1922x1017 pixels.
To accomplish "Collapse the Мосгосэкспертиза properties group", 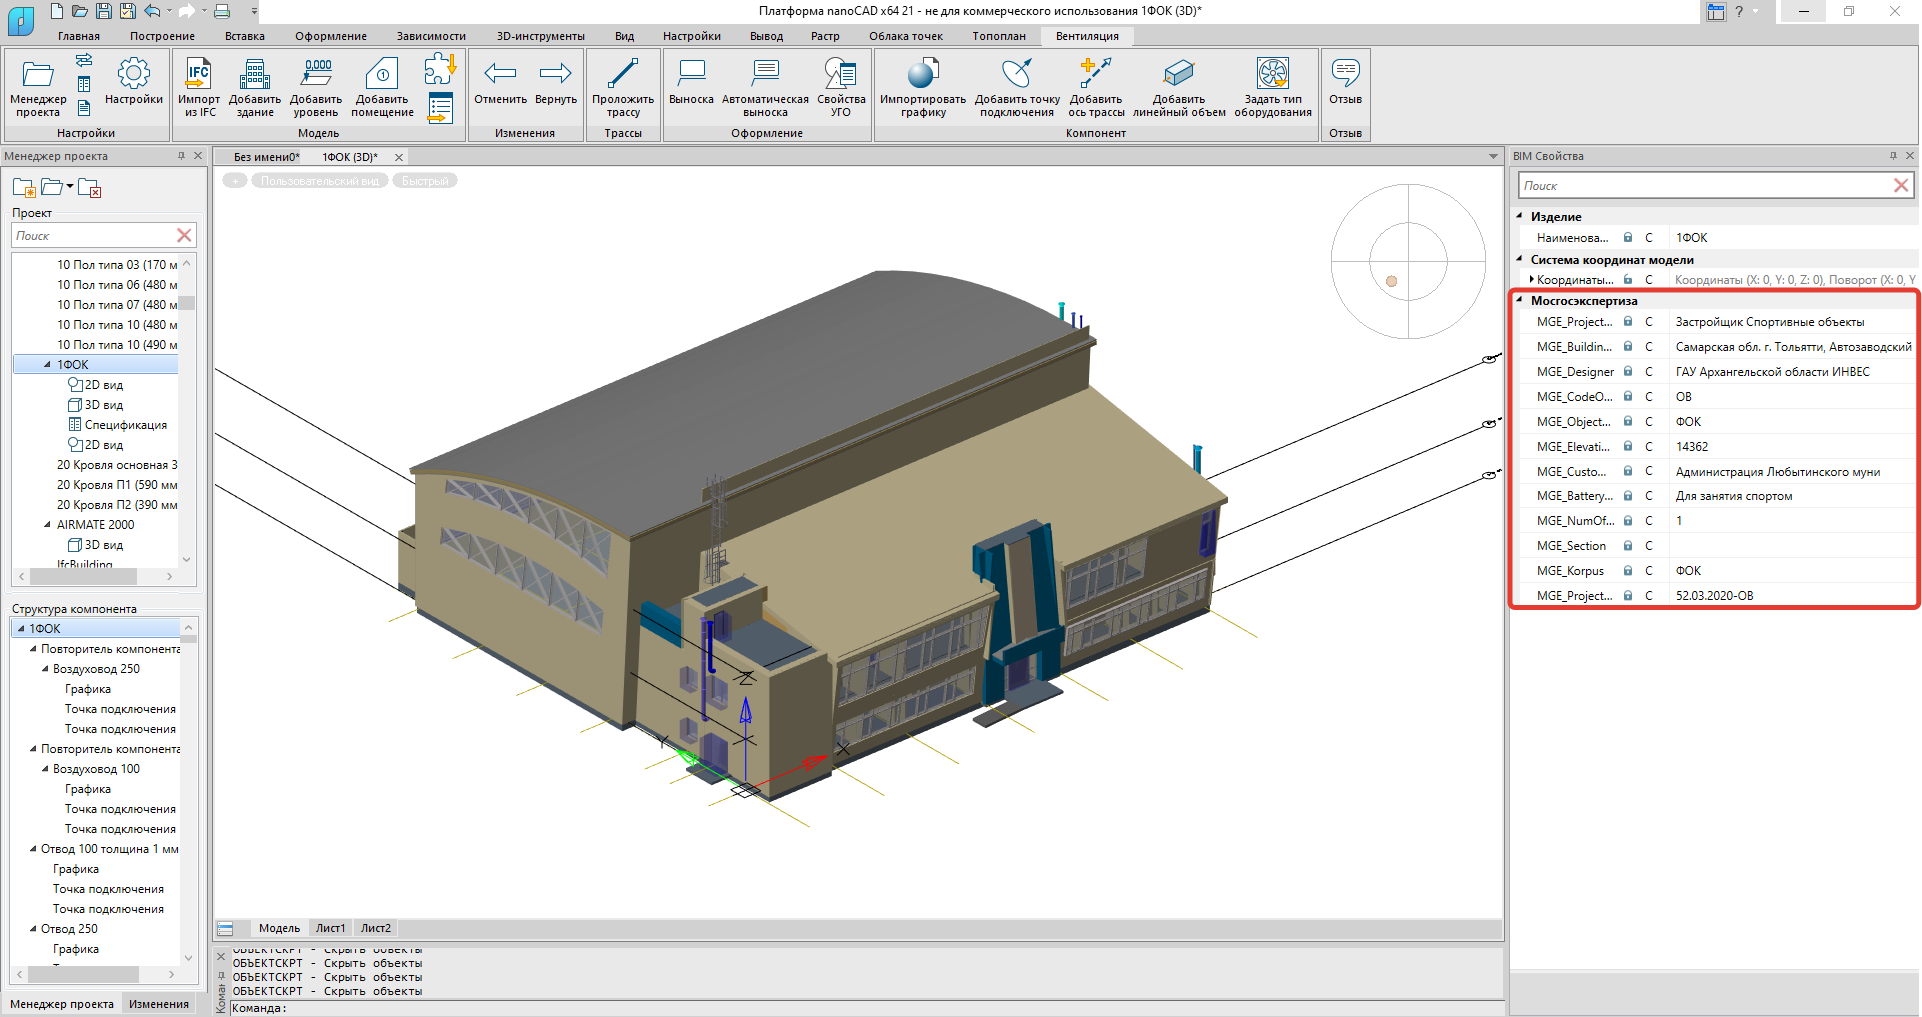I will [1520, 300].
